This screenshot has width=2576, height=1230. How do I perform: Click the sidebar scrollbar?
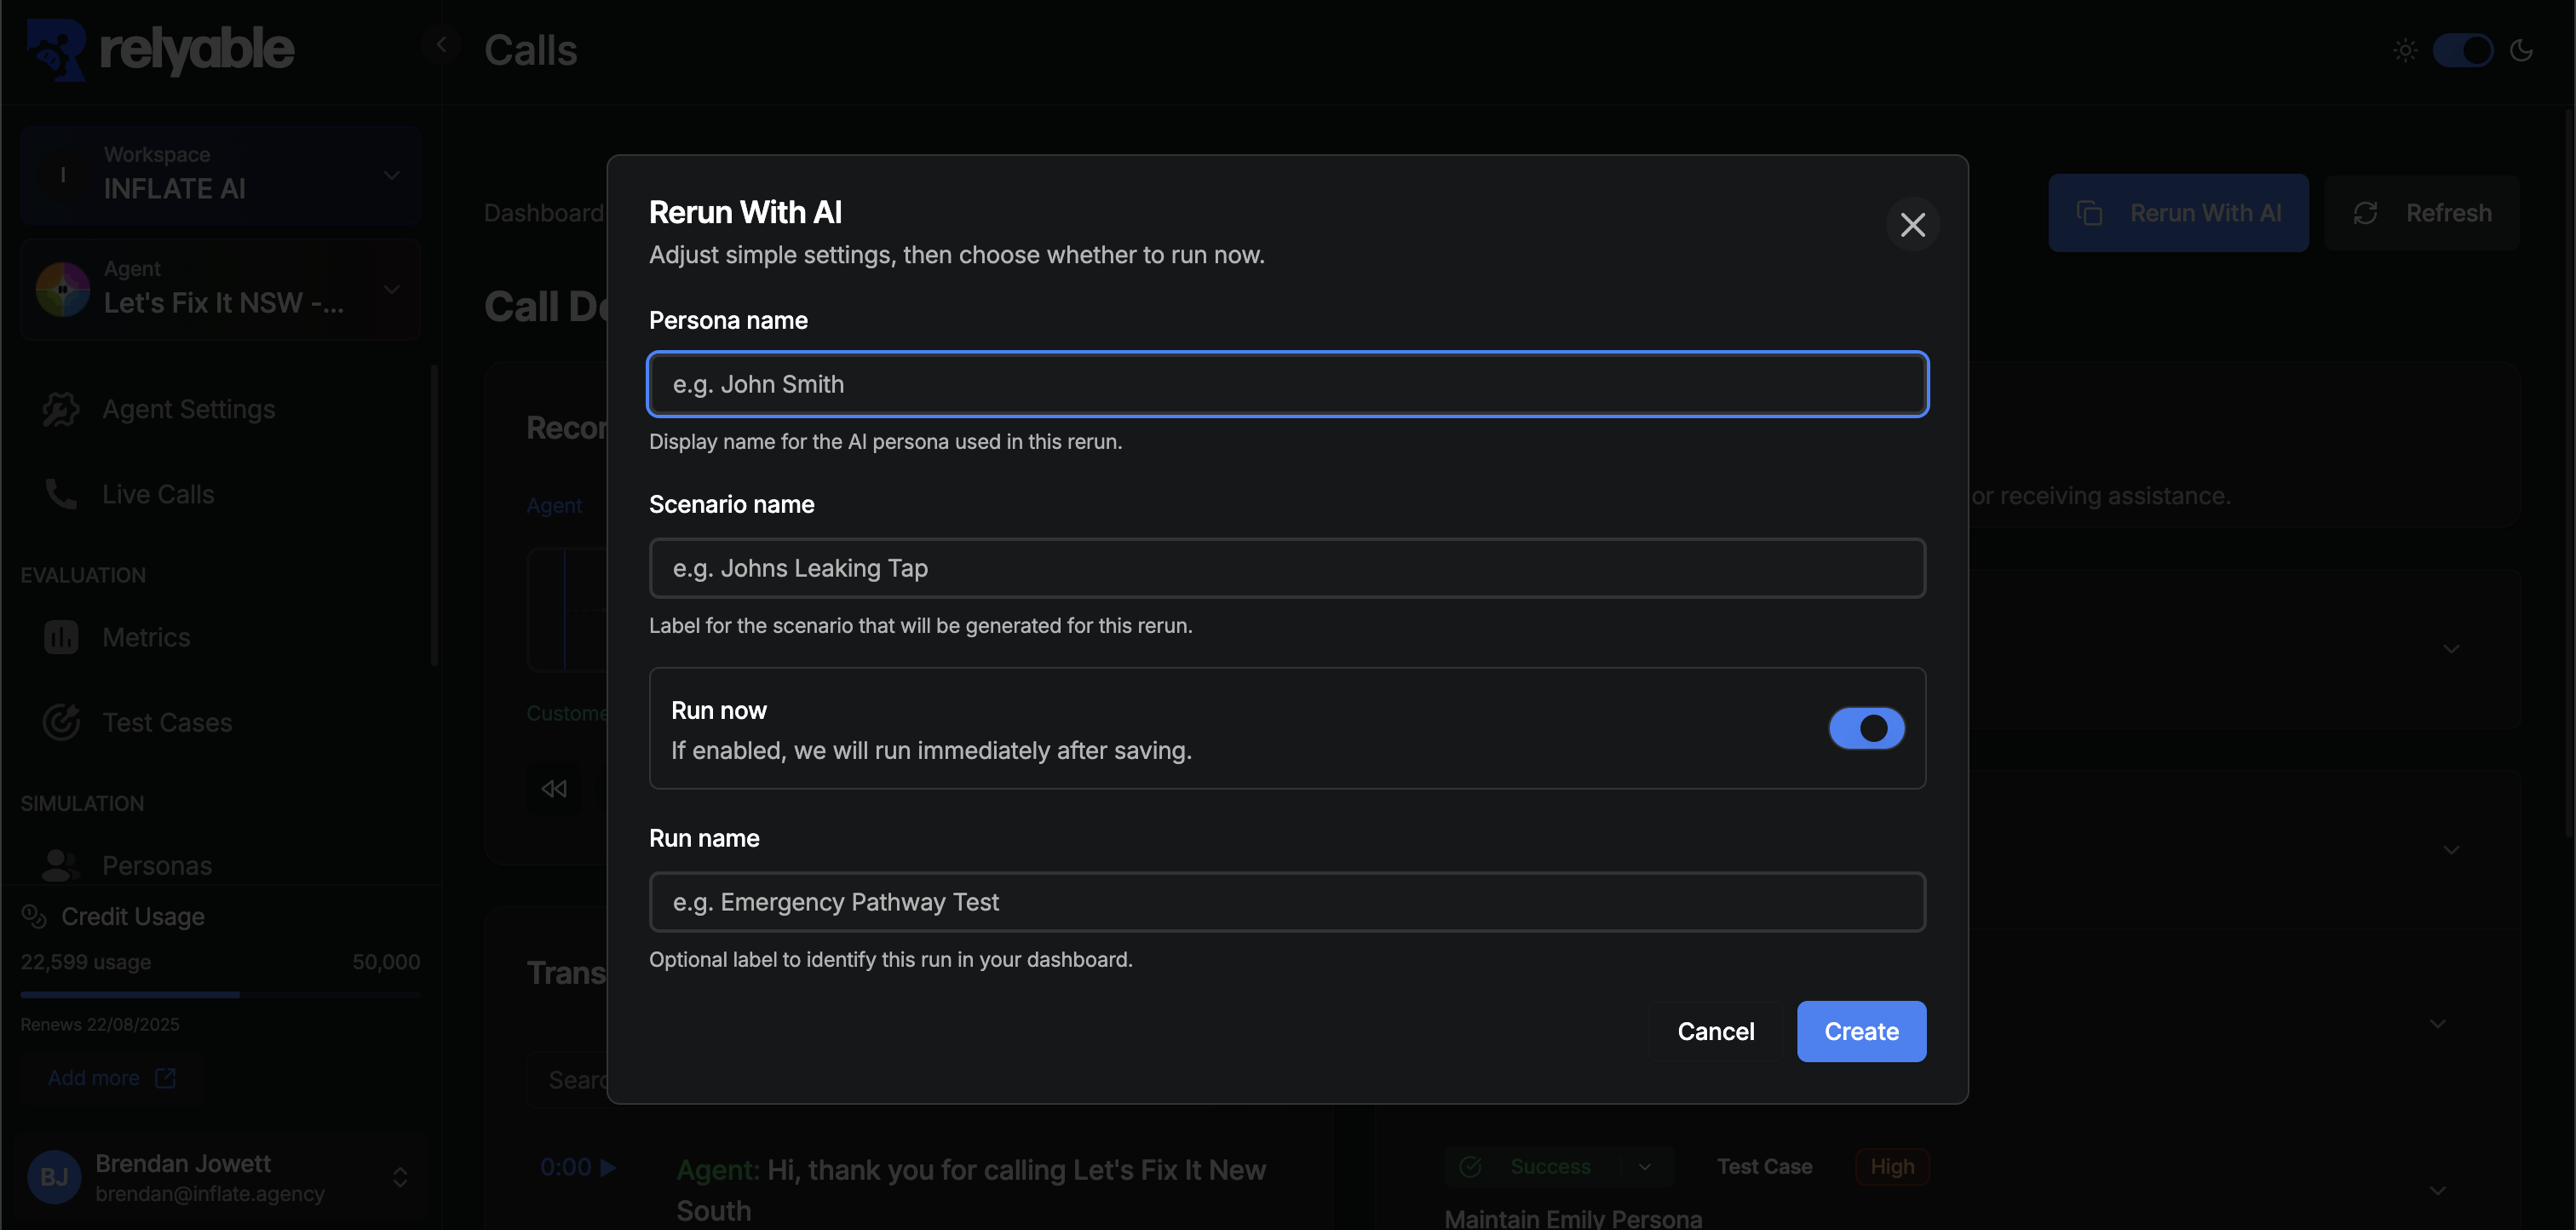[x=434, y=515]
